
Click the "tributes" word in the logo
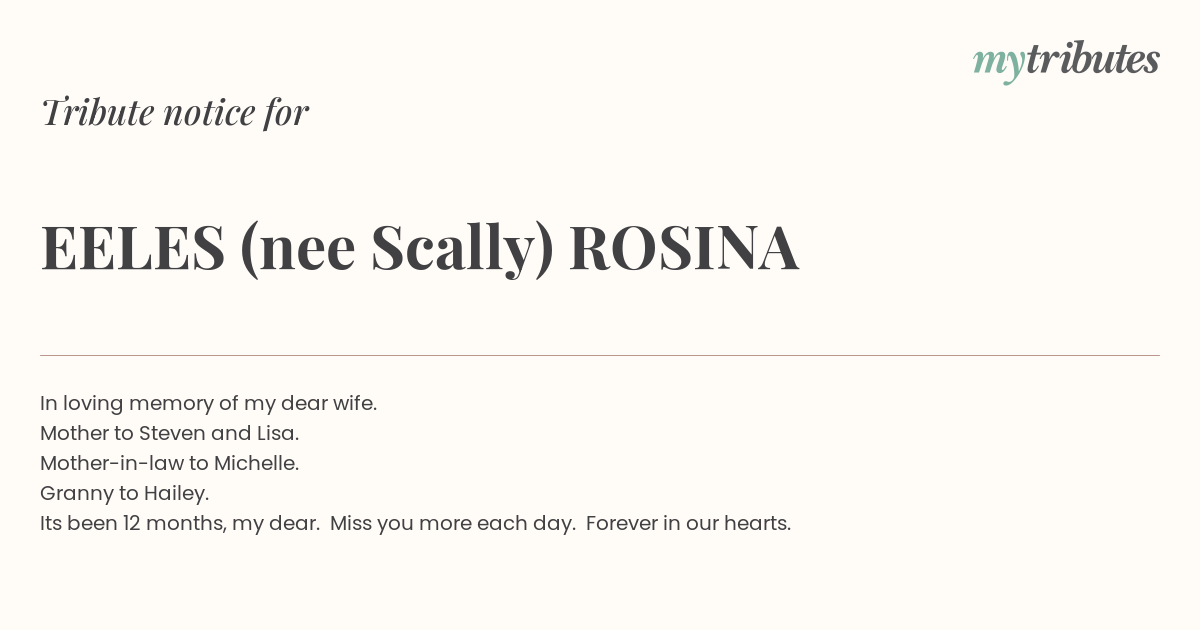1092,59
